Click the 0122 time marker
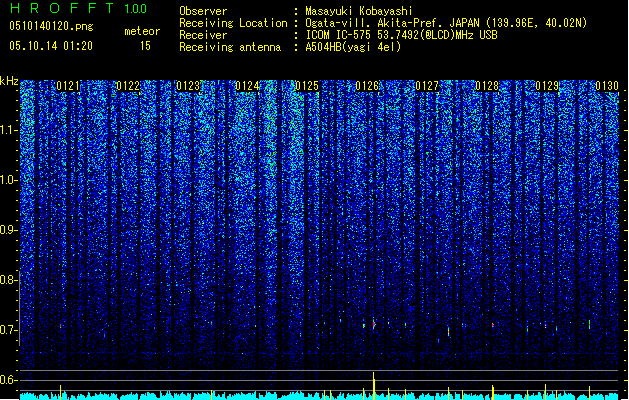Image resolution: width=629 pixels, height=400 pixels. [x=128, y=86]
